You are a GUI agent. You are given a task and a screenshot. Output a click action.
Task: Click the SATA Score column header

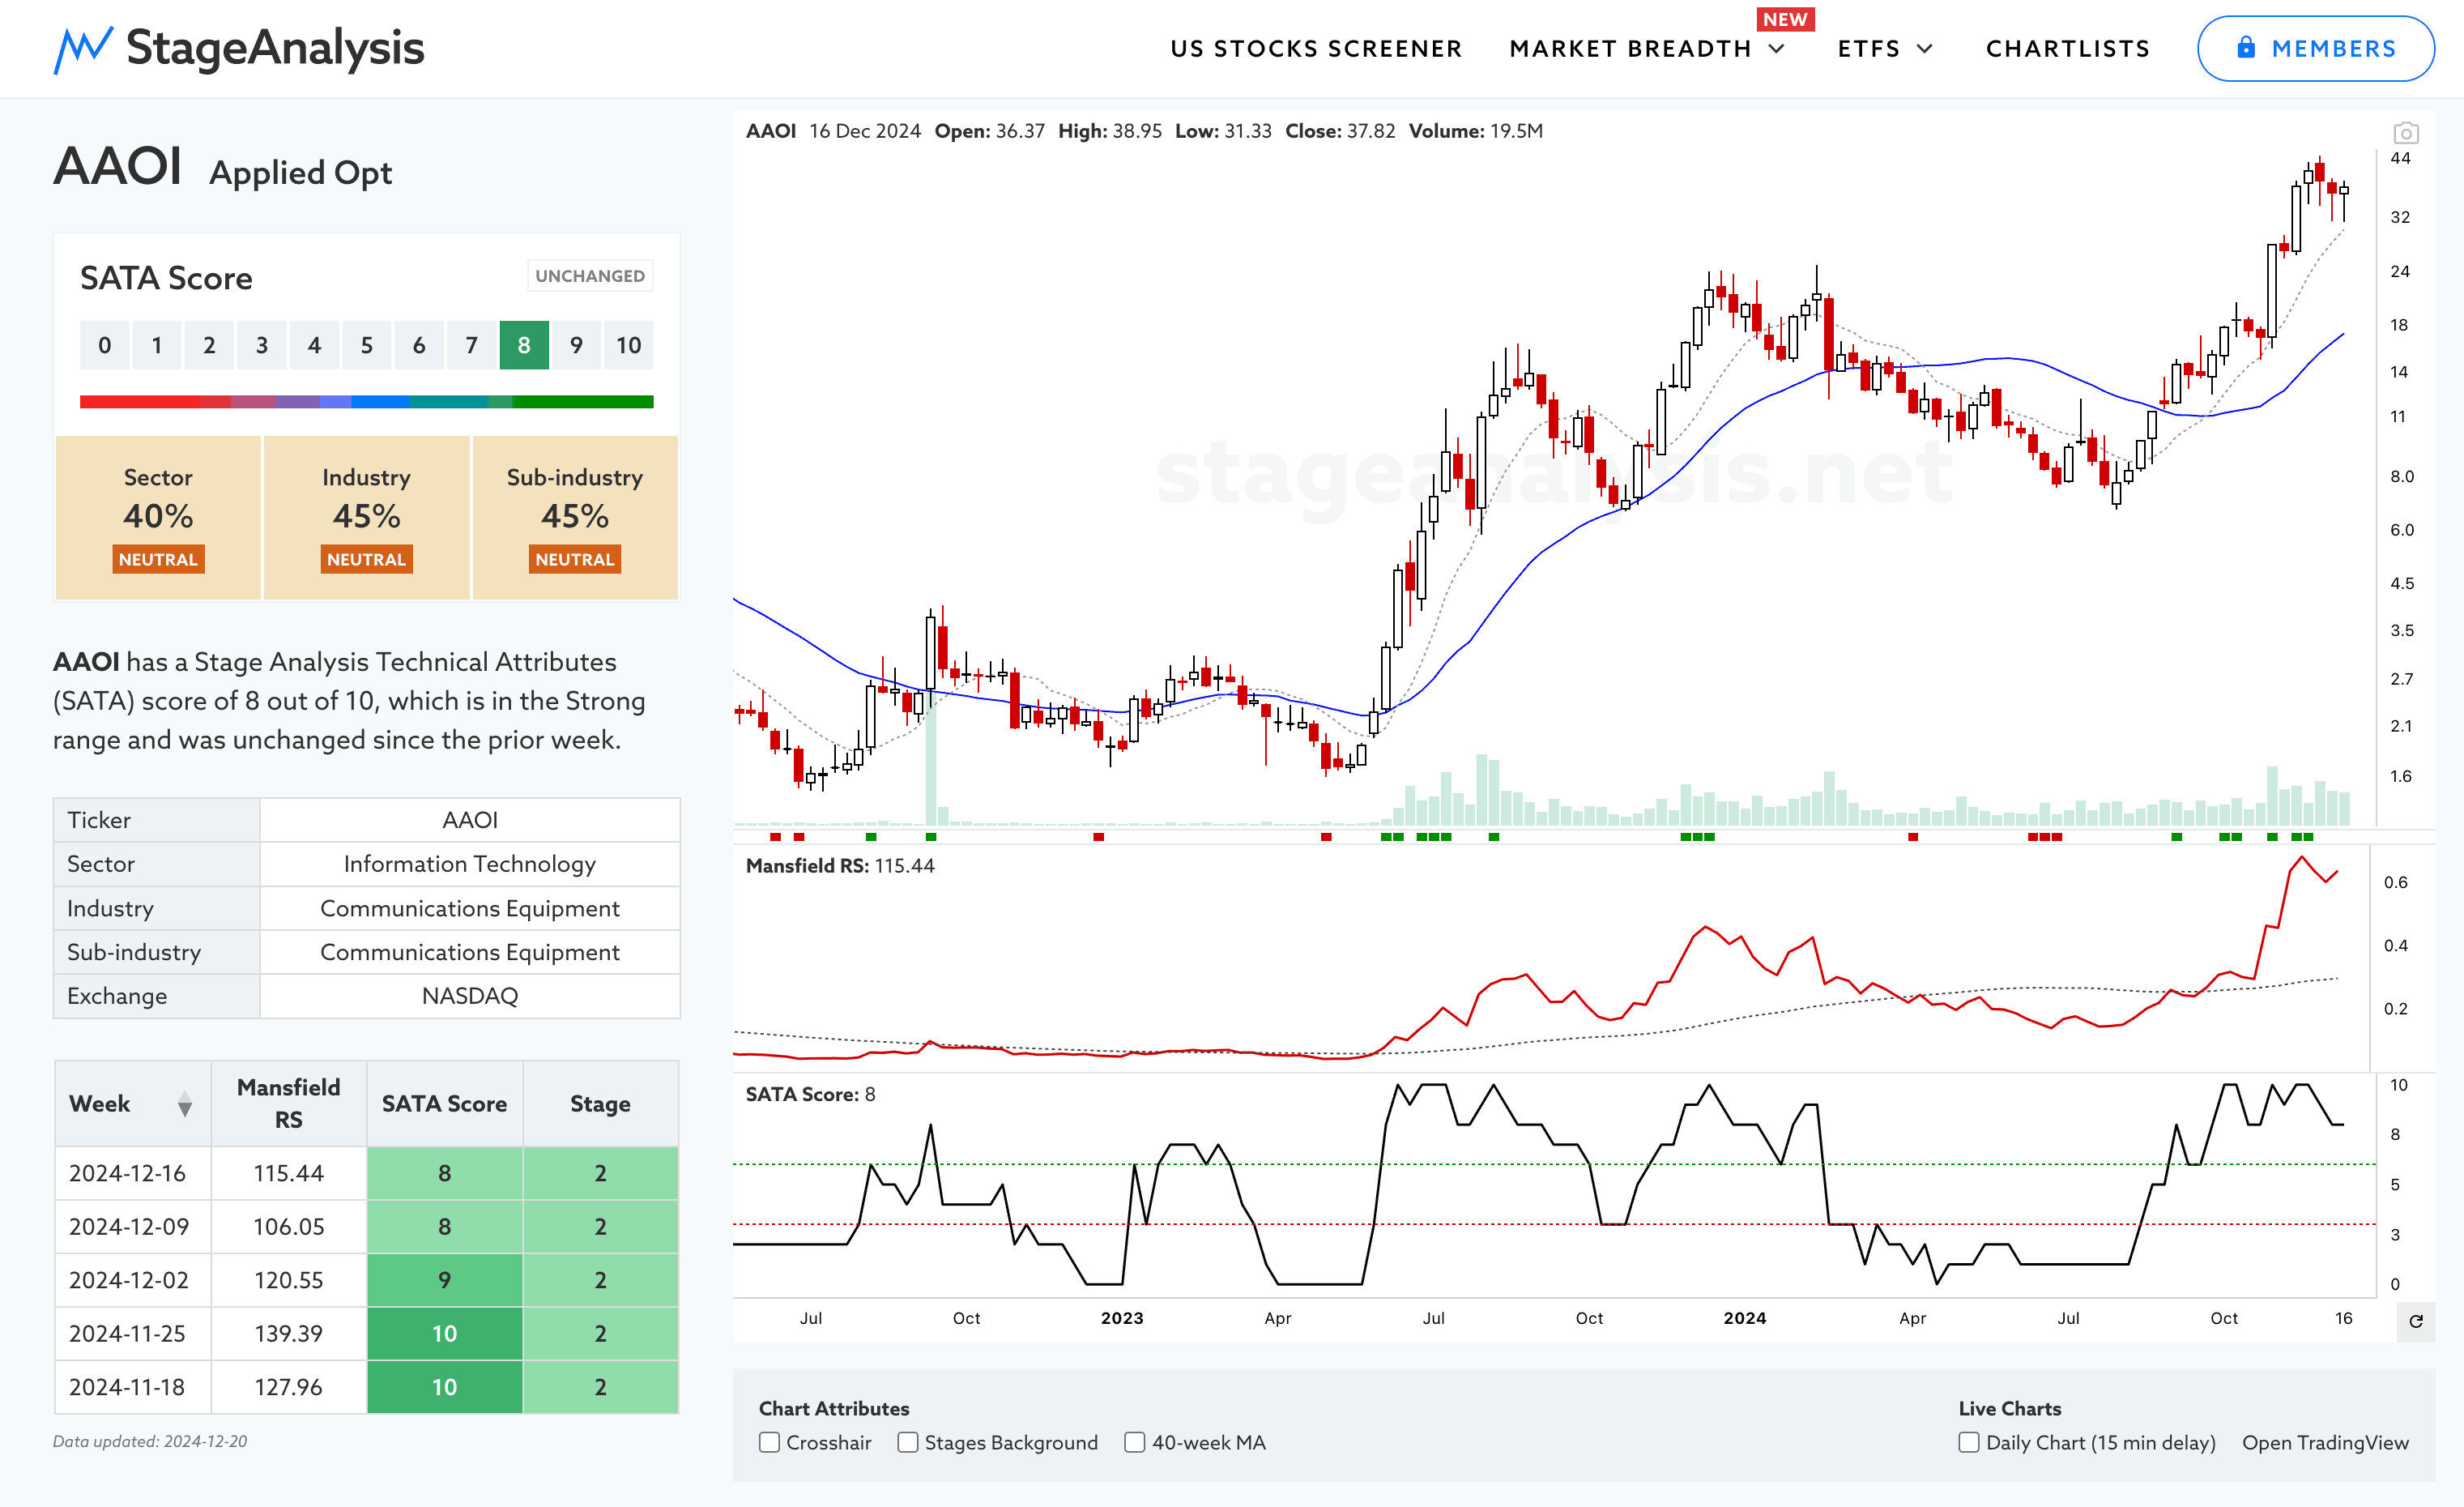444,1104
